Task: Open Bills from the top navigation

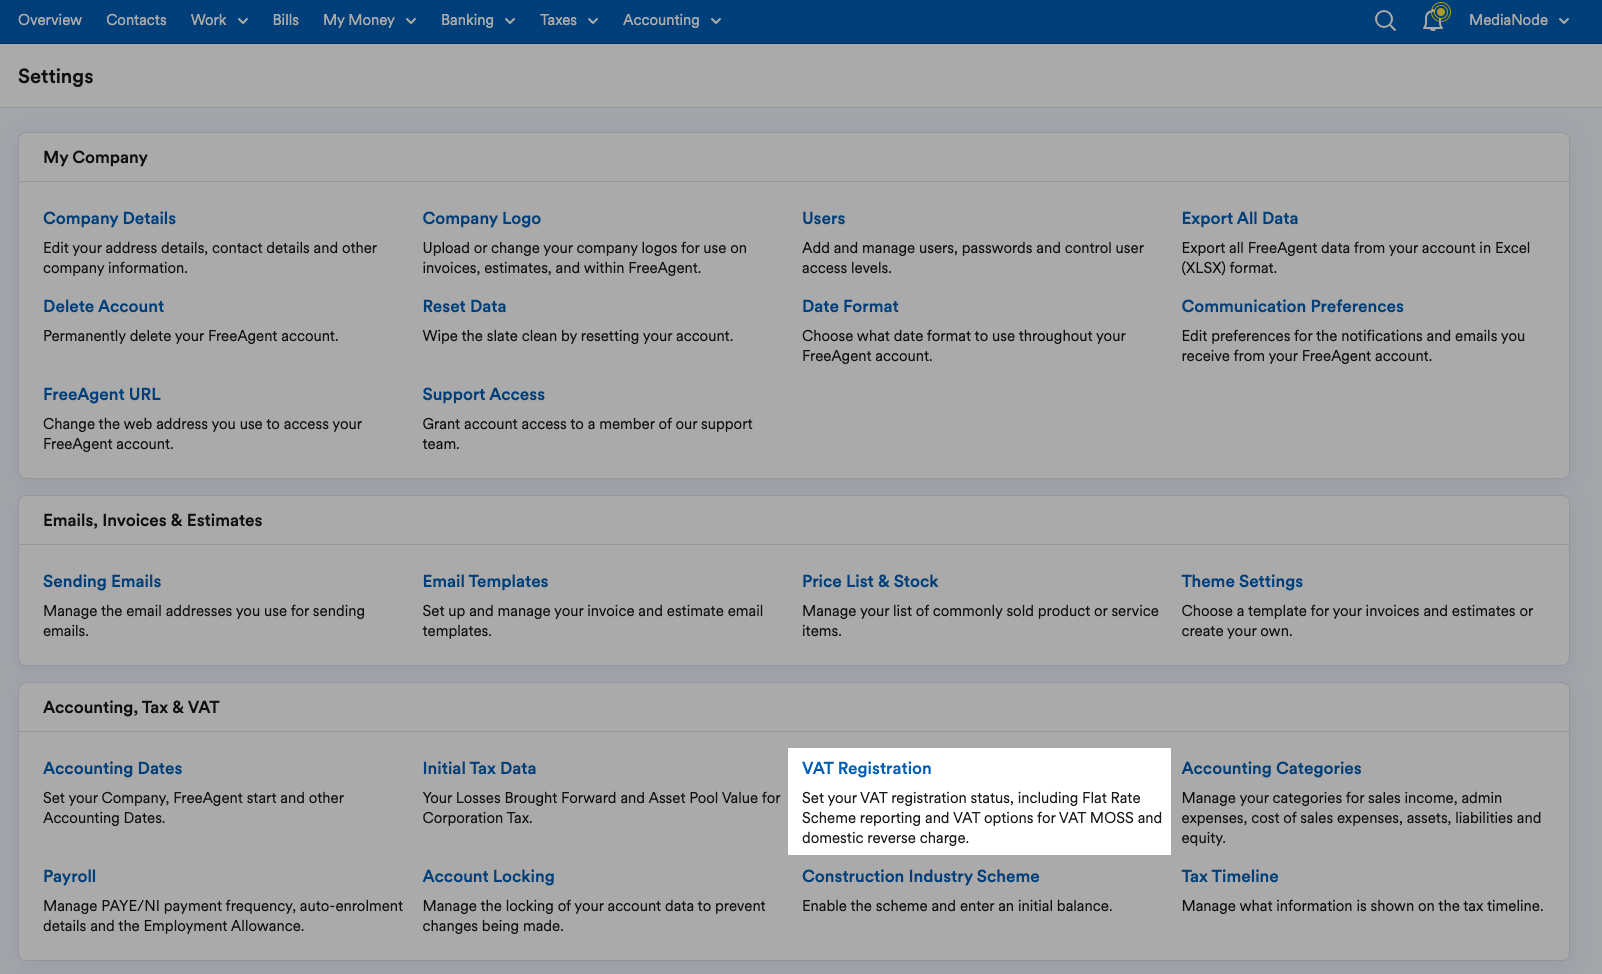Action: click(x=285, y=20)
